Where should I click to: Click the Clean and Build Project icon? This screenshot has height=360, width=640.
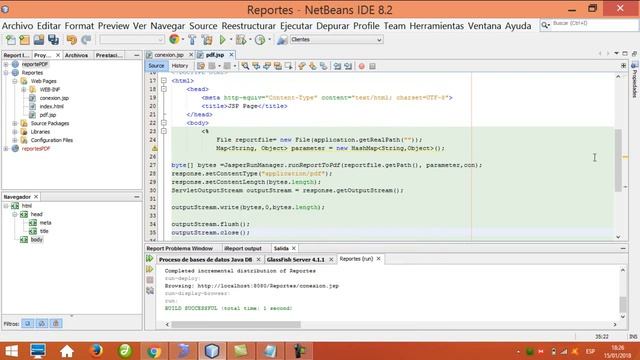(x=207, y=40)
